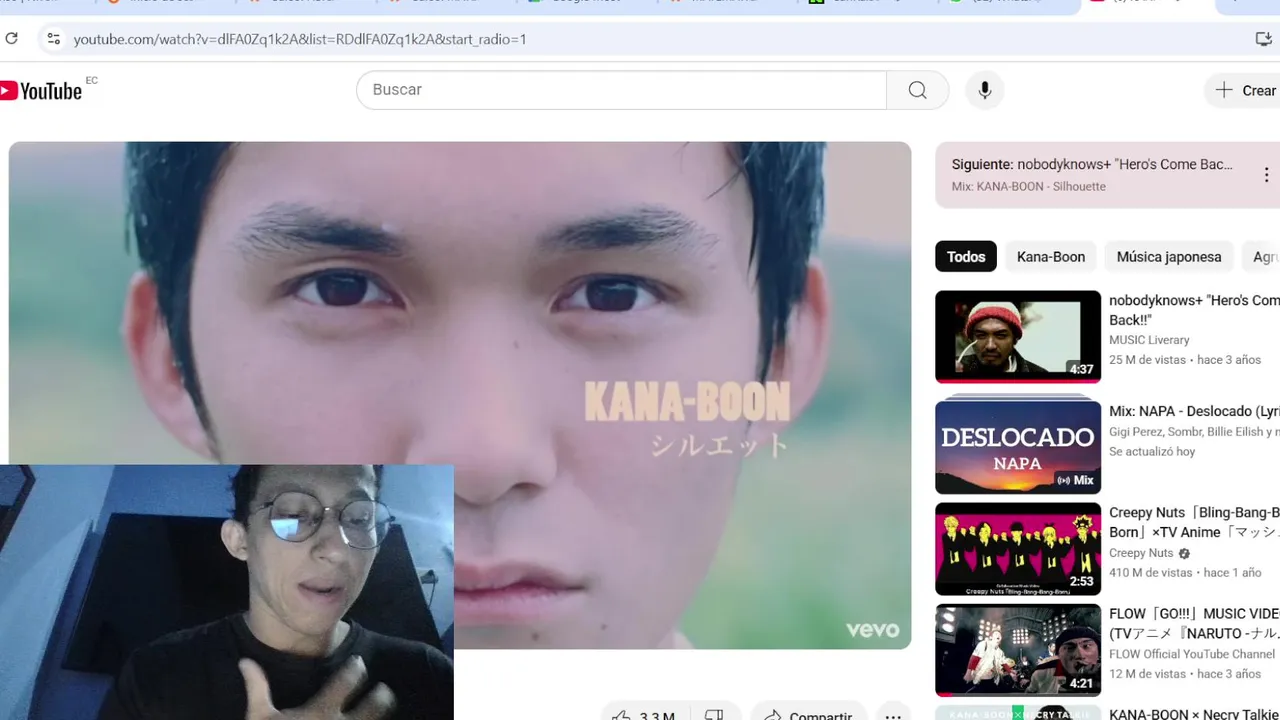
Task: Click the install app icon in address bar
Action: [x=1263, y=39]
